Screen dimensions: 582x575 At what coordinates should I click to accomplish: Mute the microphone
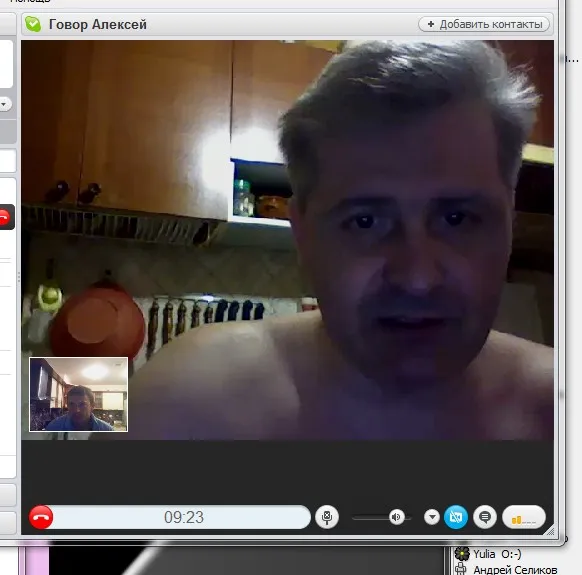click(327, 517)
